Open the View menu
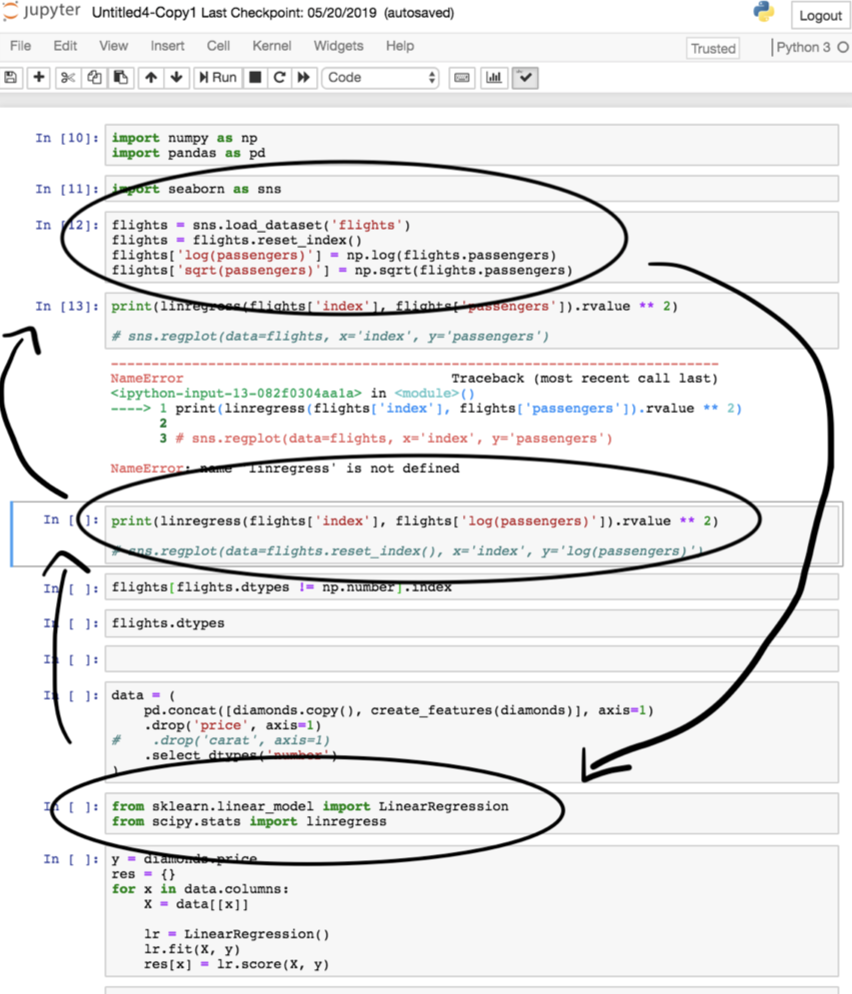 click(113, 46)
